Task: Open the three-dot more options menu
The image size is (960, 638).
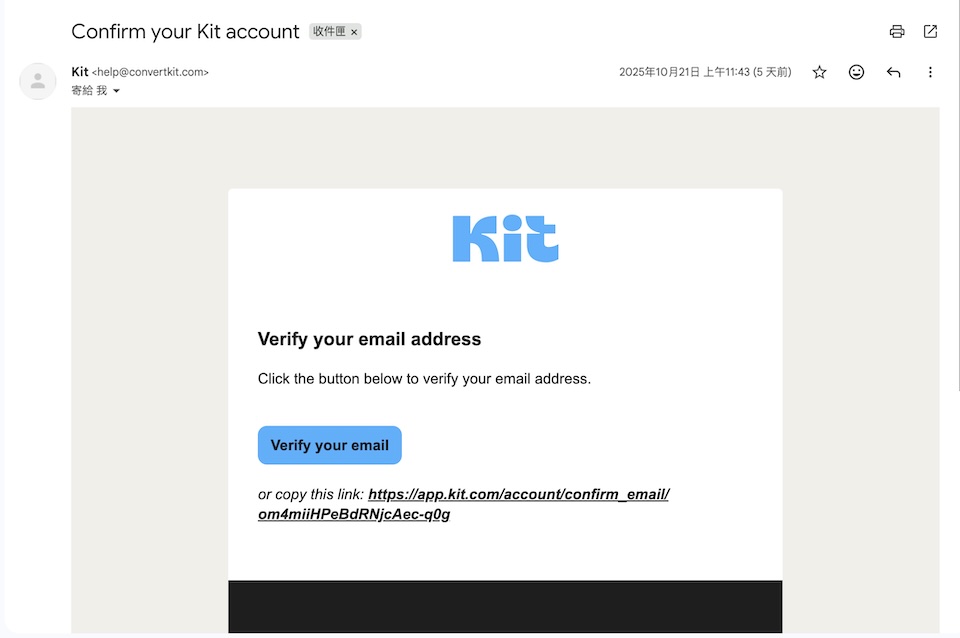Action: [930, 72]
